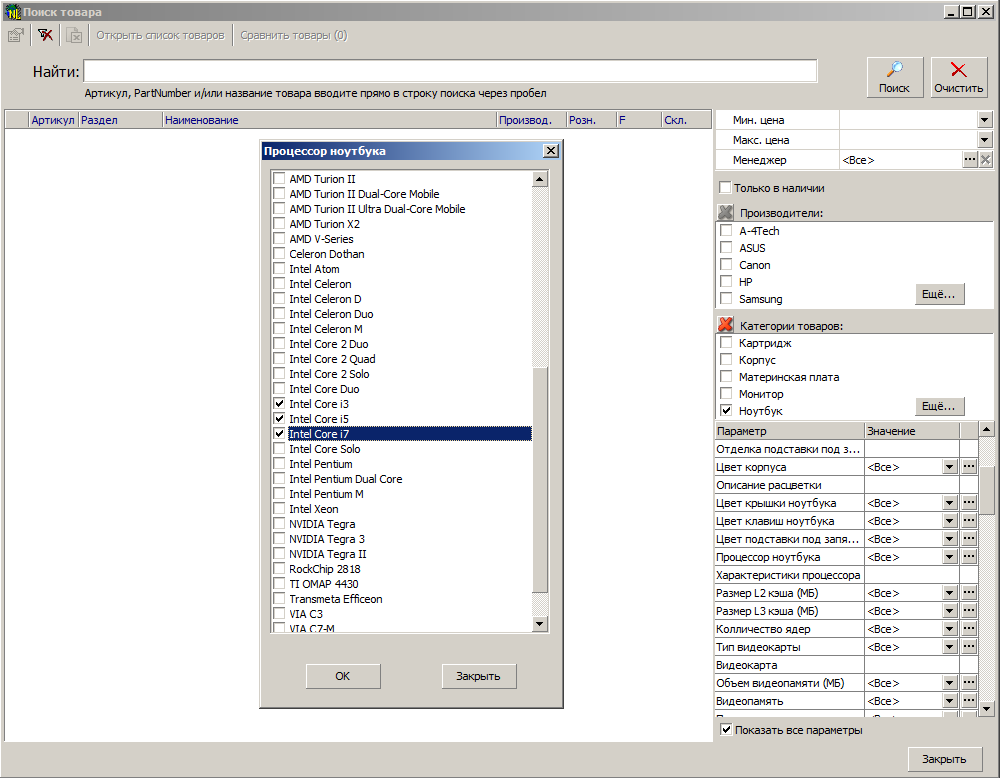Open the Цвет крышки ноутбука dropdown

click(950, 503)
